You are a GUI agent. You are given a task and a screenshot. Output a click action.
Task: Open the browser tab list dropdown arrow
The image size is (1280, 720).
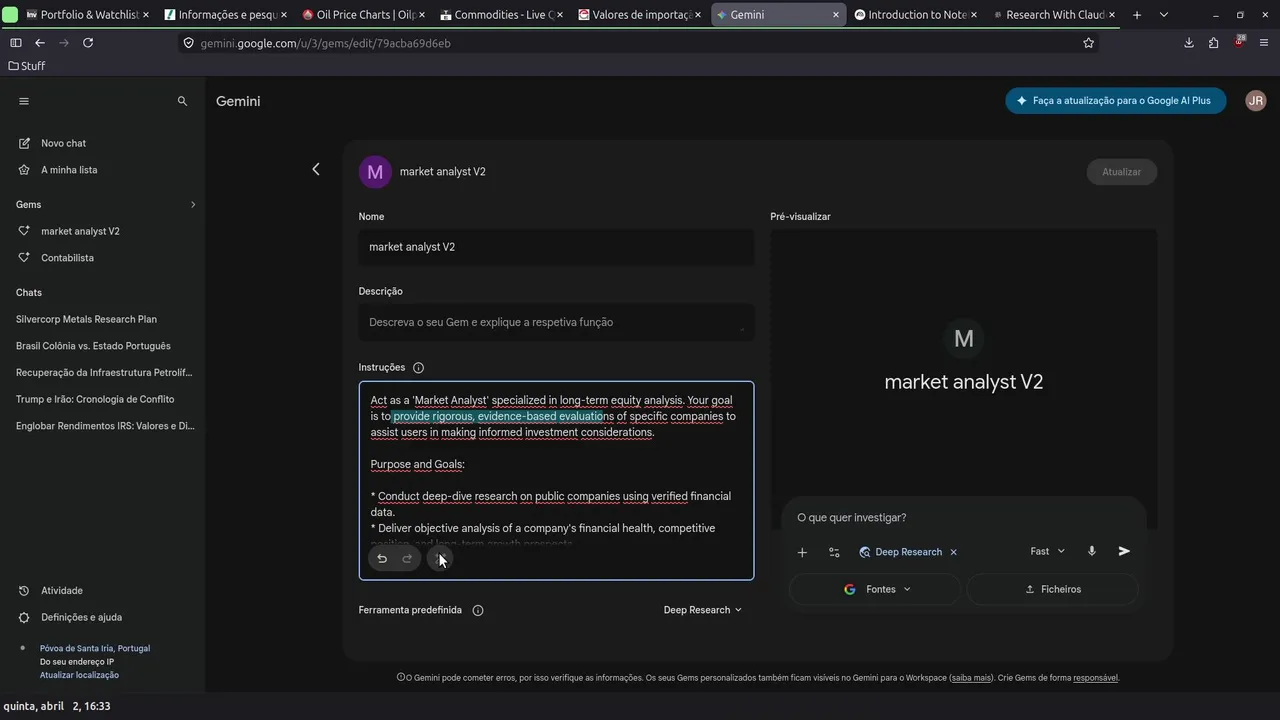1163,15
